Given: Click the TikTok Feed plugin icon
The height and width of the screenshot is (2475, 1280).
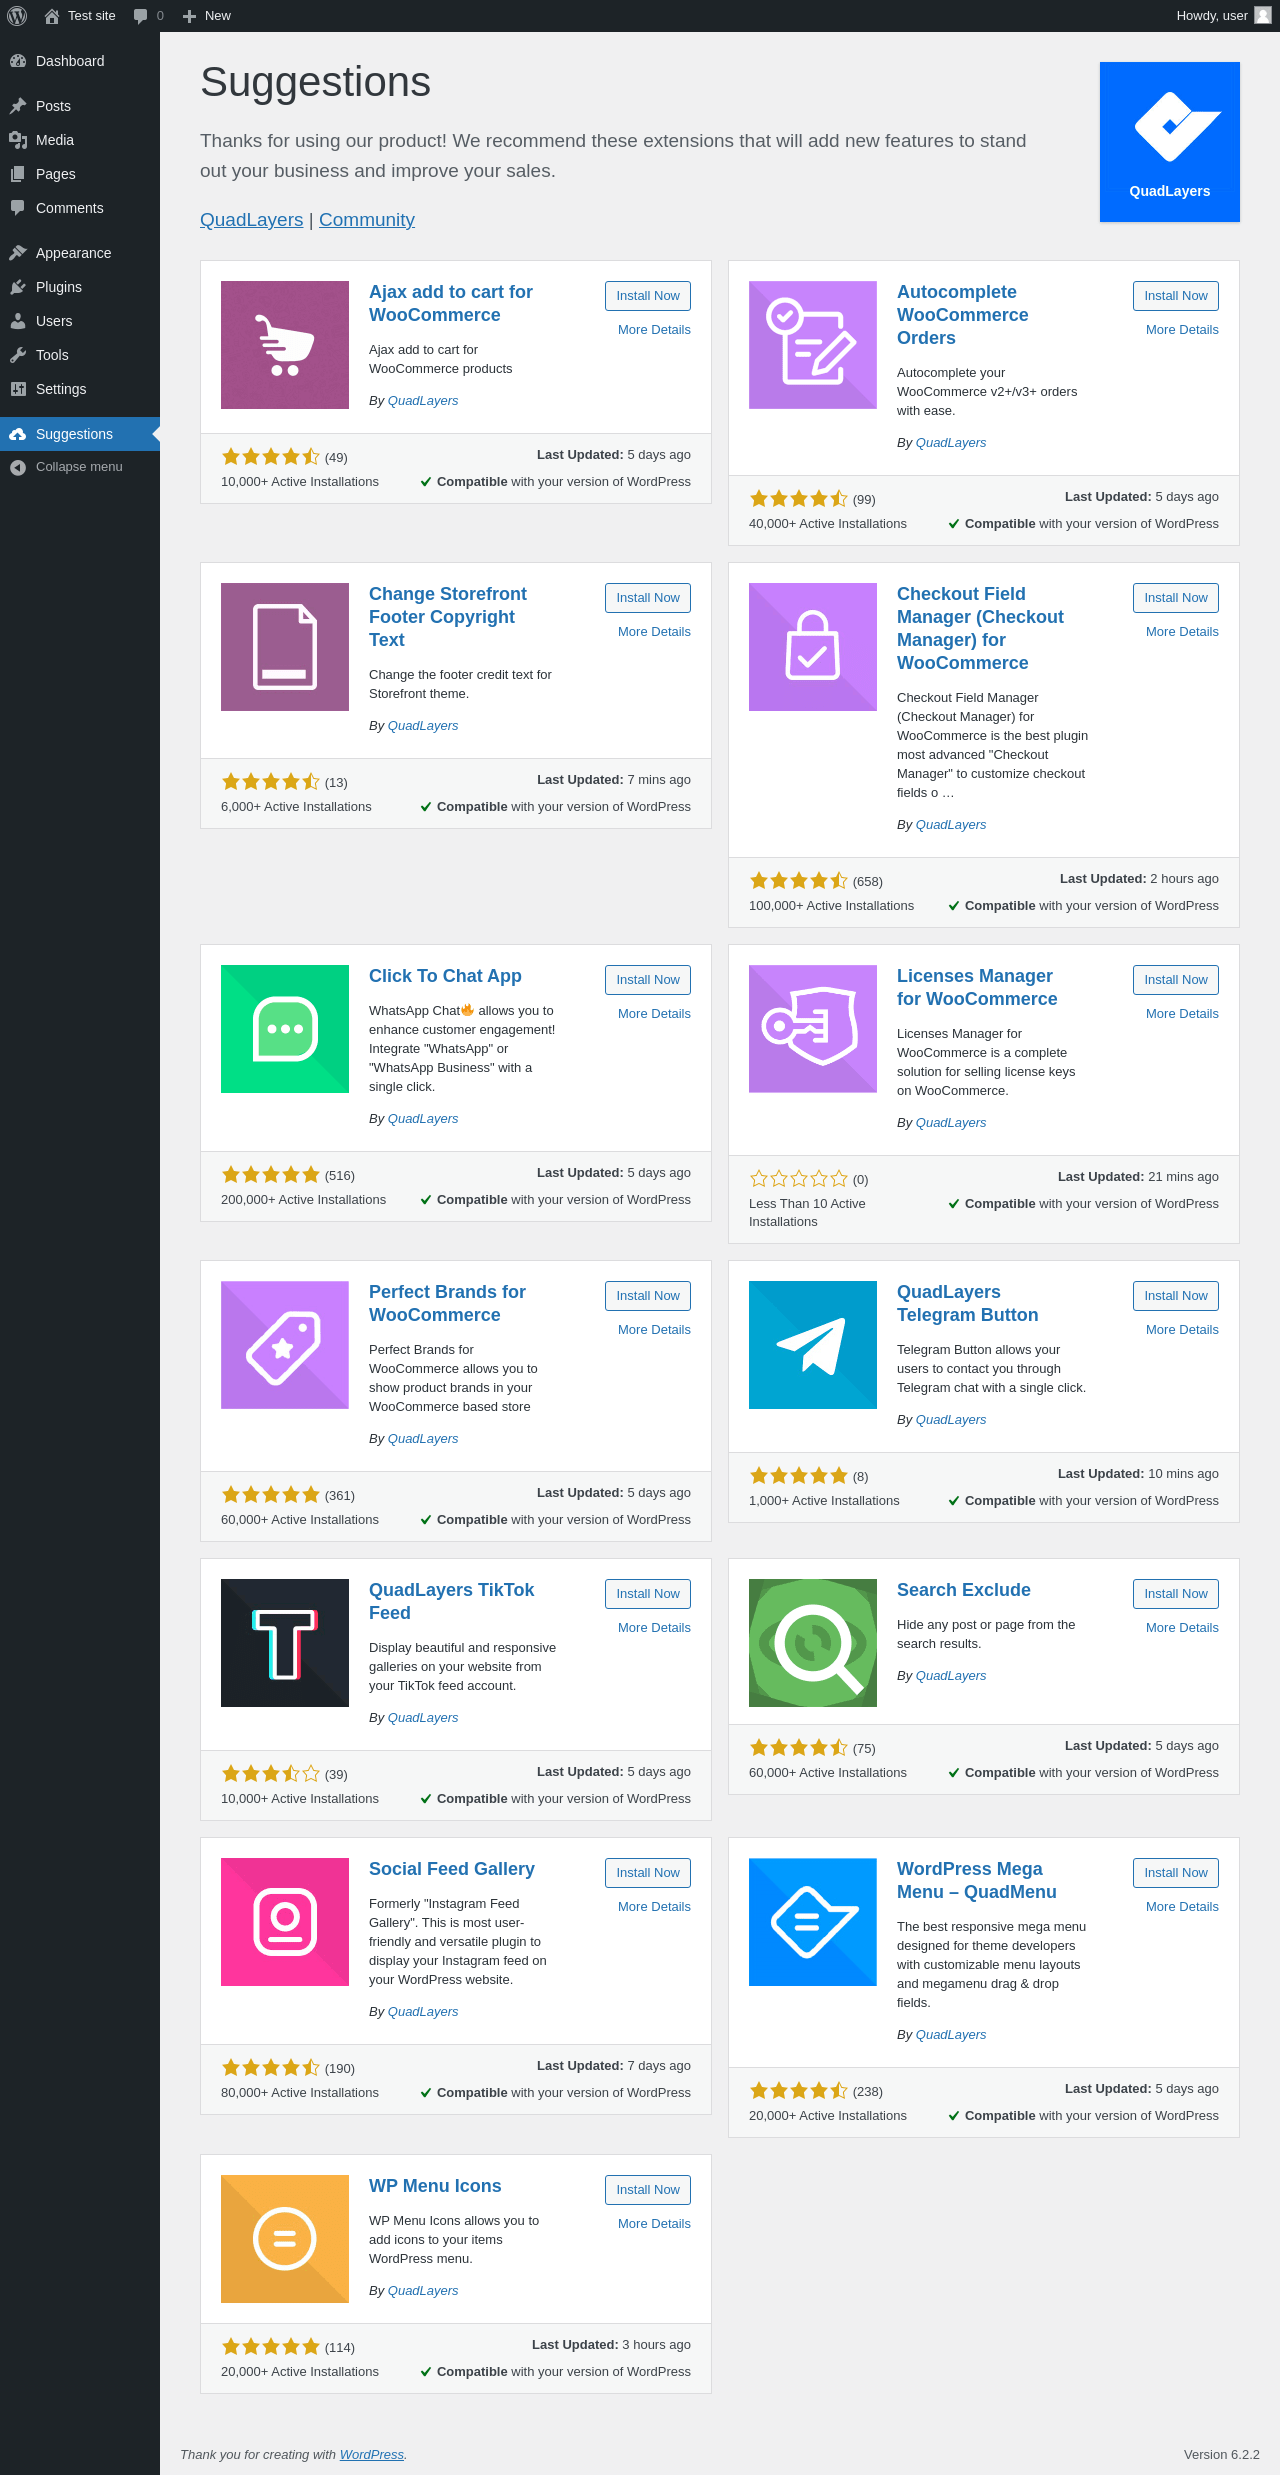Looking at the screenshot, I should pos(285,1643).
